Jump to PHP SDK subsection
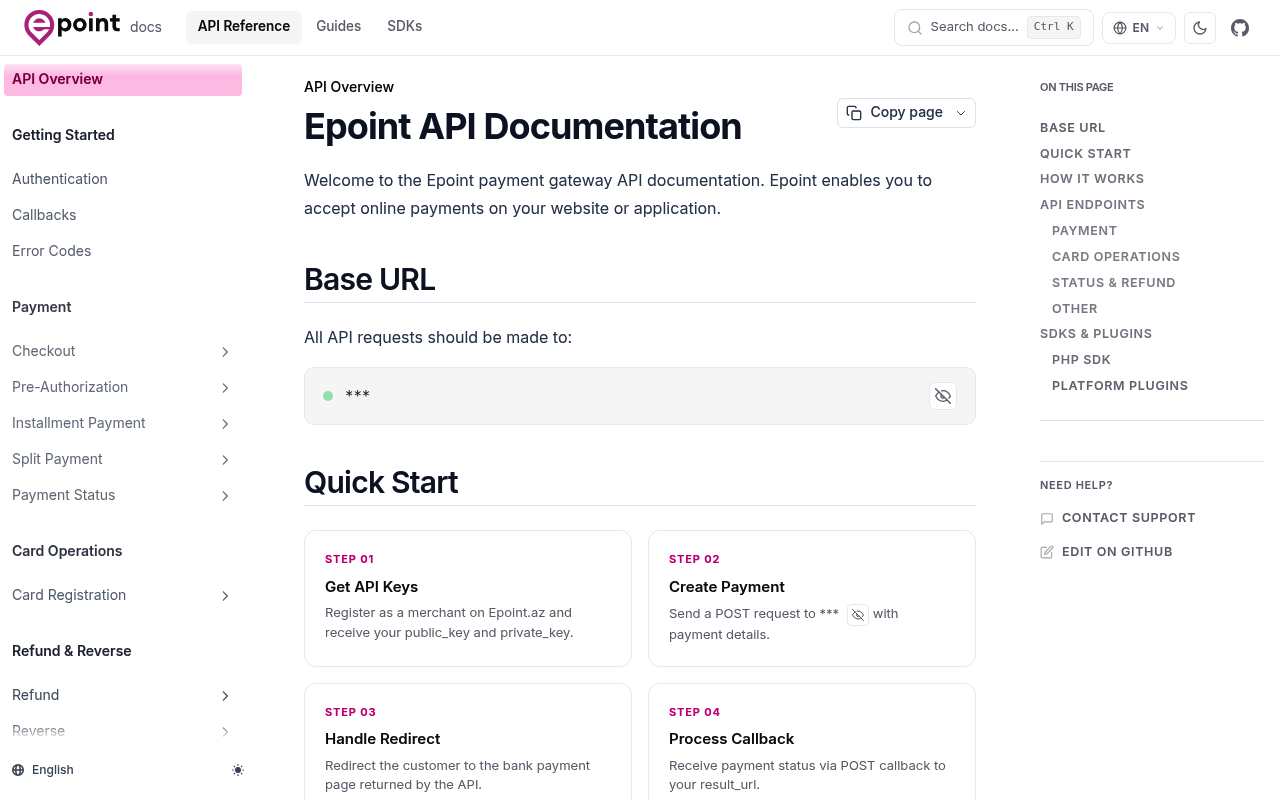Image resolution: width=1280 pixels, height=800 pixels. pyautogui.click(x=1081, y=360)
